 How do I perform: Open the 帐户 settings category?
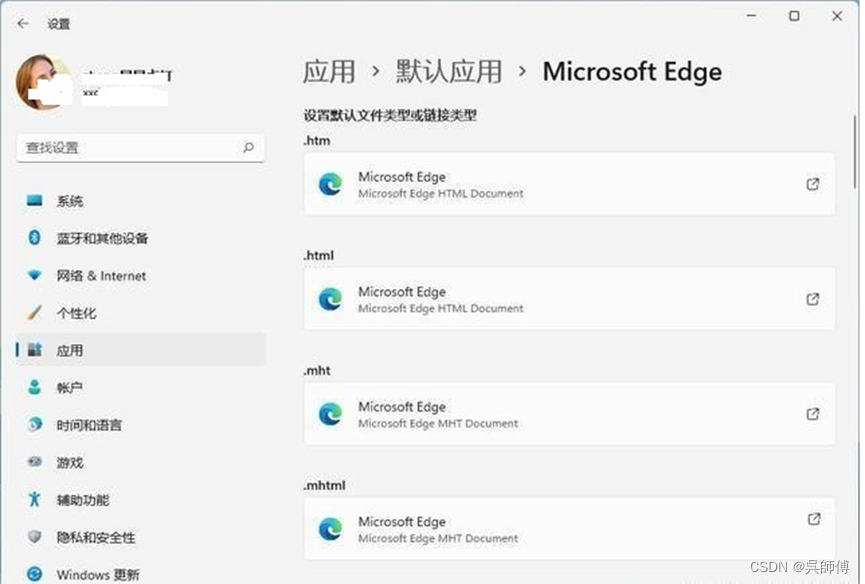click(141, 388)
